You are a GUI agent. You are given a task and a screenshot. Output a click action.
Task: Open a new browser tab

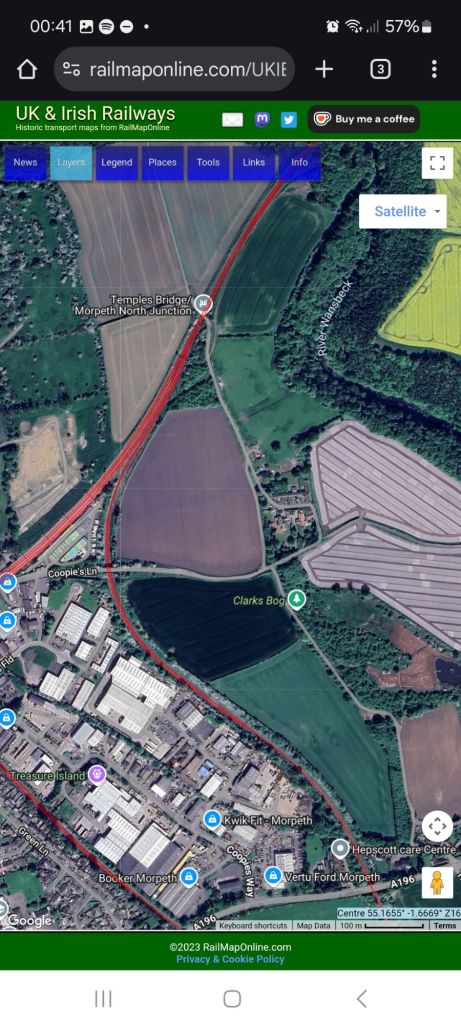324,69
